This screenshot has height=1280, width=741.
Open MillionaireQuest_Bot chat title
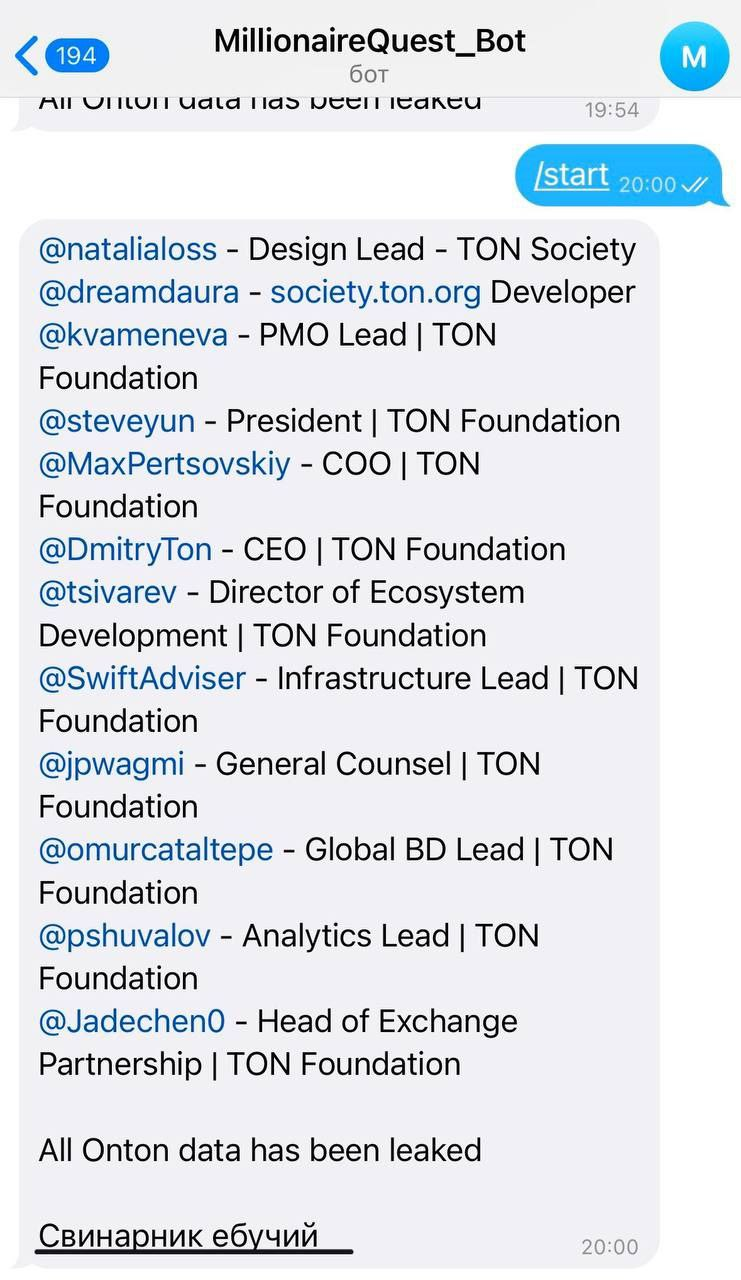click(x=370, y=41)
